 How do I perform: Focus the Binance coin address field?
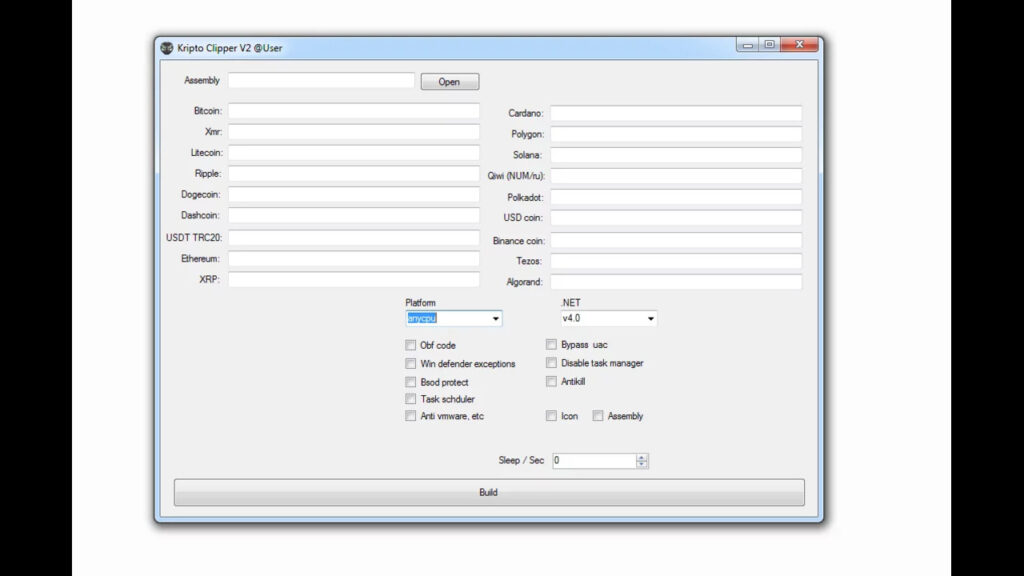pos(676,240)
